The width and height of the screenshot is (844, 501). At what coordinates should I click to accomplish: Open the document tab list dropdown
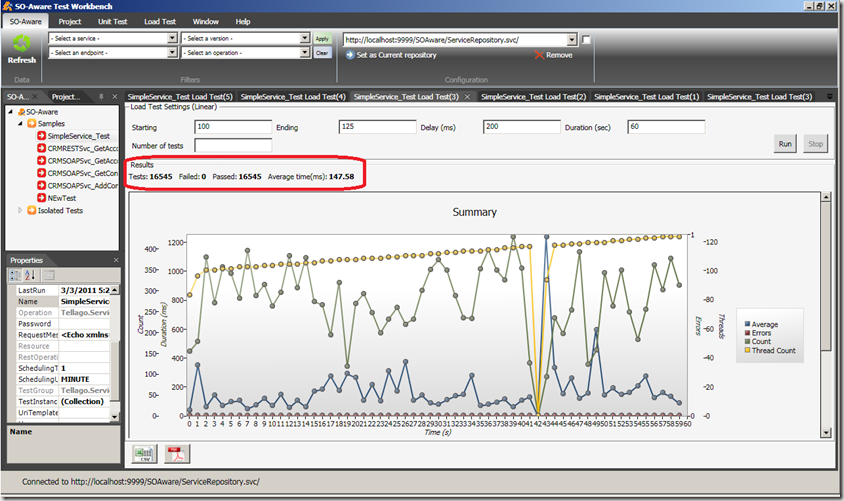[829, 97]
